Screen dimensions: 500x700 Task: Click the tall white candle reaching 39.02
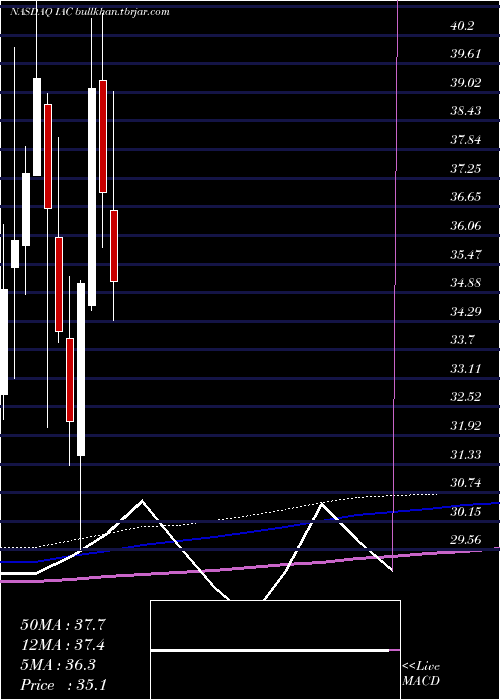tap(92, 197)
